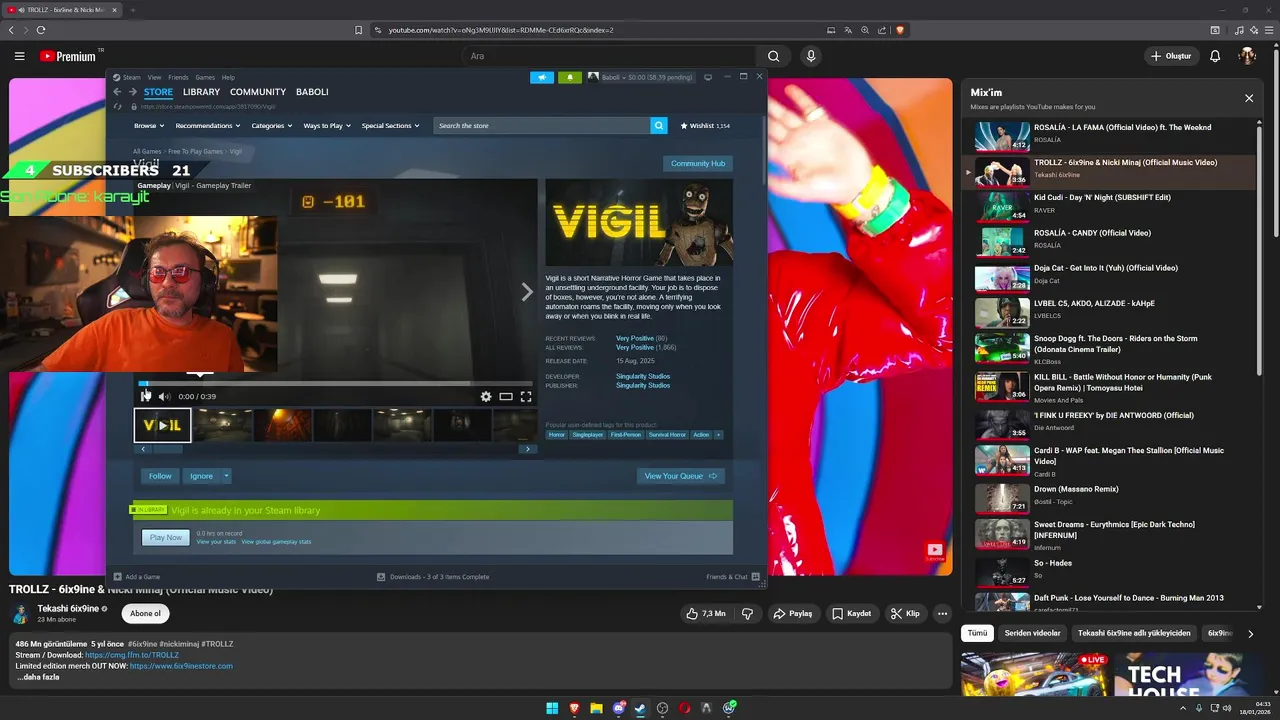Click the Brave shields icon in address bar

tap(900, 30)
